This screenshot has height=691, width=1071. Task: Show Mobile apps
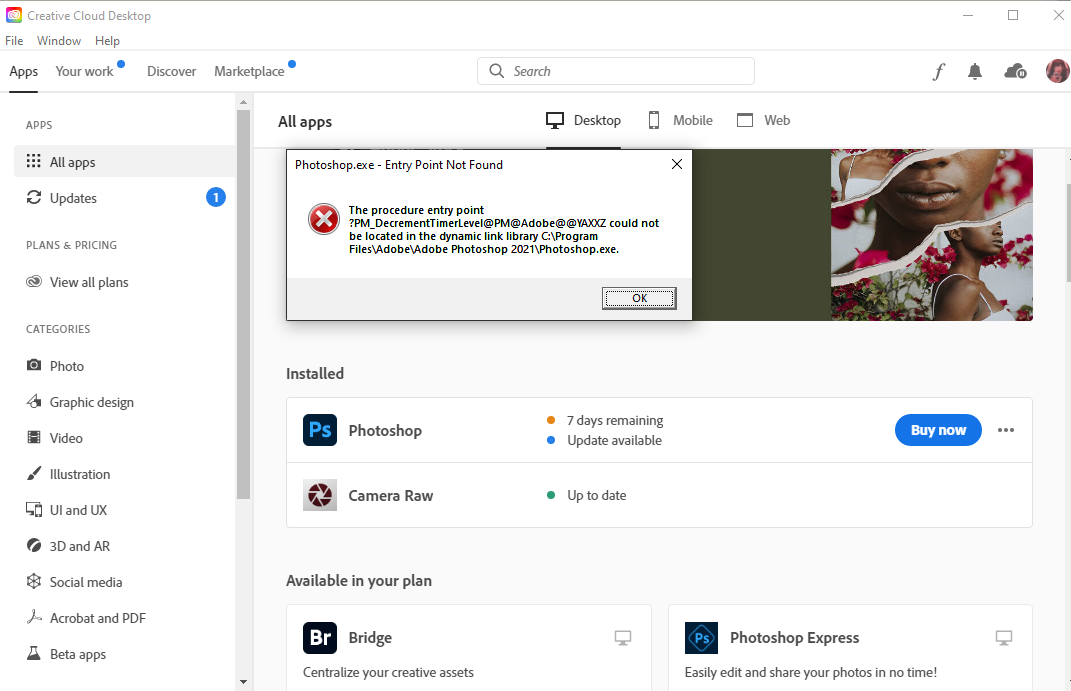point(680,121)
